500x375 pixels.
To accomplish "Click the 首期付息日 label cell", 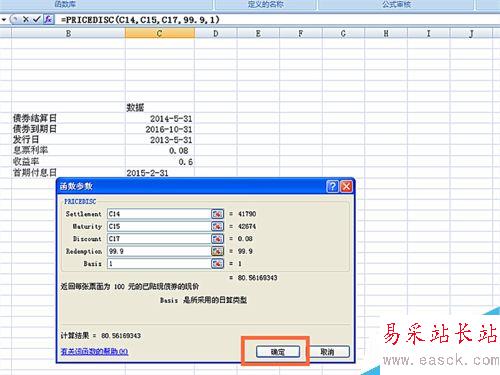I will (68, 173).
